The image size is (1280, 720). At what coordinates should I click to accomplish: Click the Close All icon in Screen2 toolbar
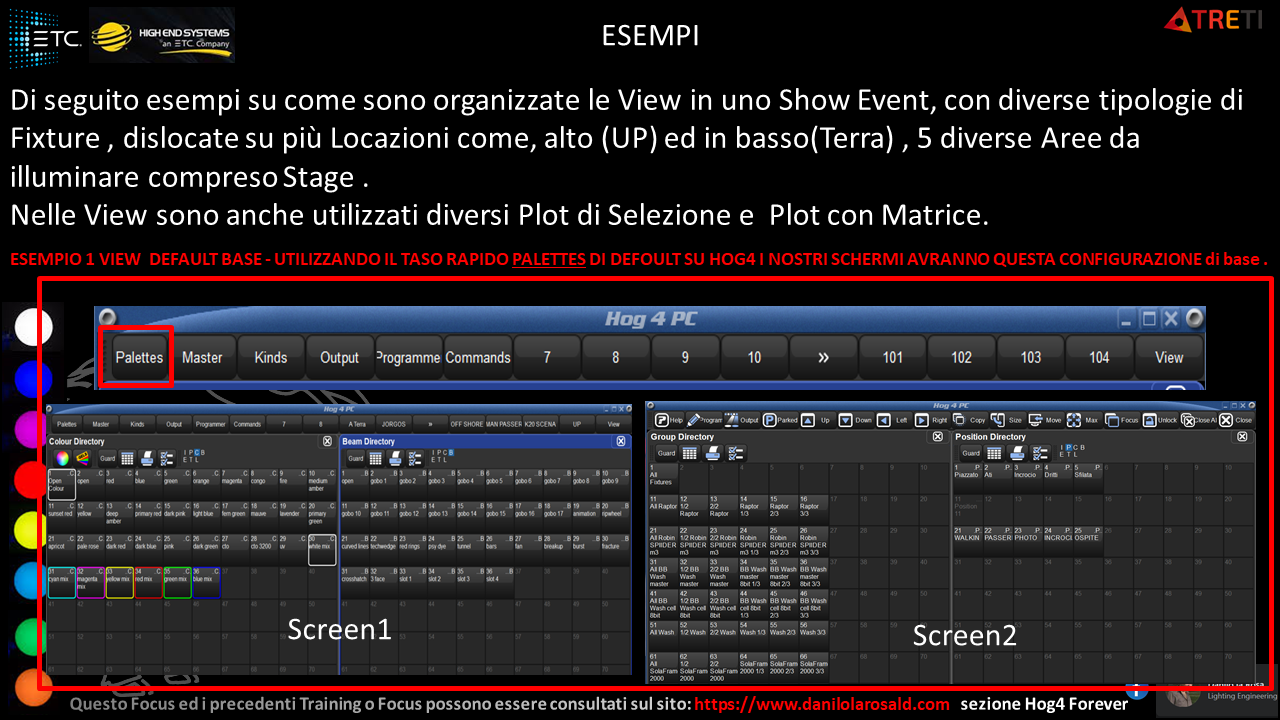(1188, 420)
